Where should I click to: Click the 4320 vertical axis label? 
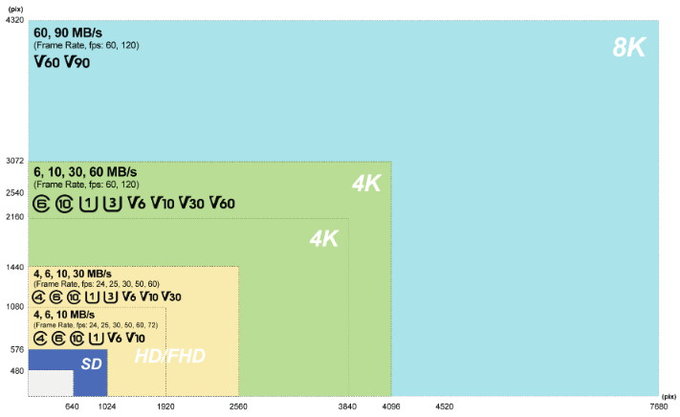[15, 20]
